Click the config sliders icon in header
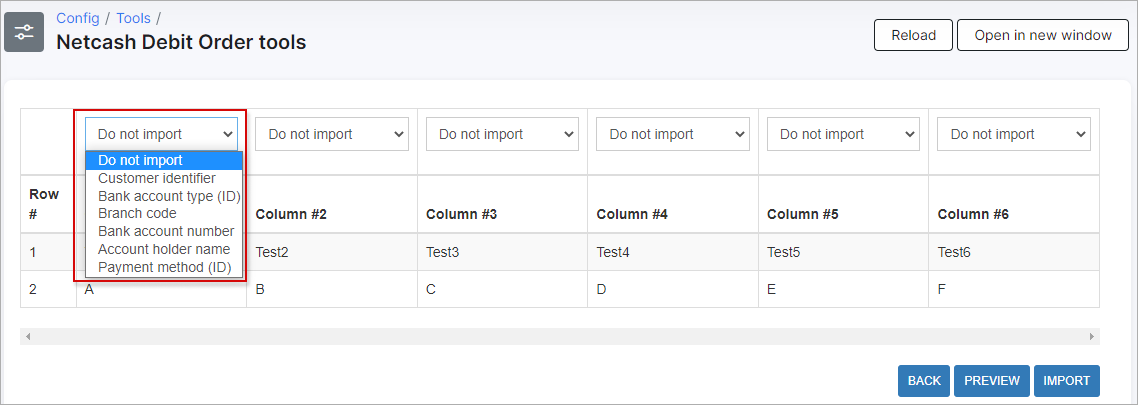The height and width of the screenshot is (405, 1138). coord(24,31)
